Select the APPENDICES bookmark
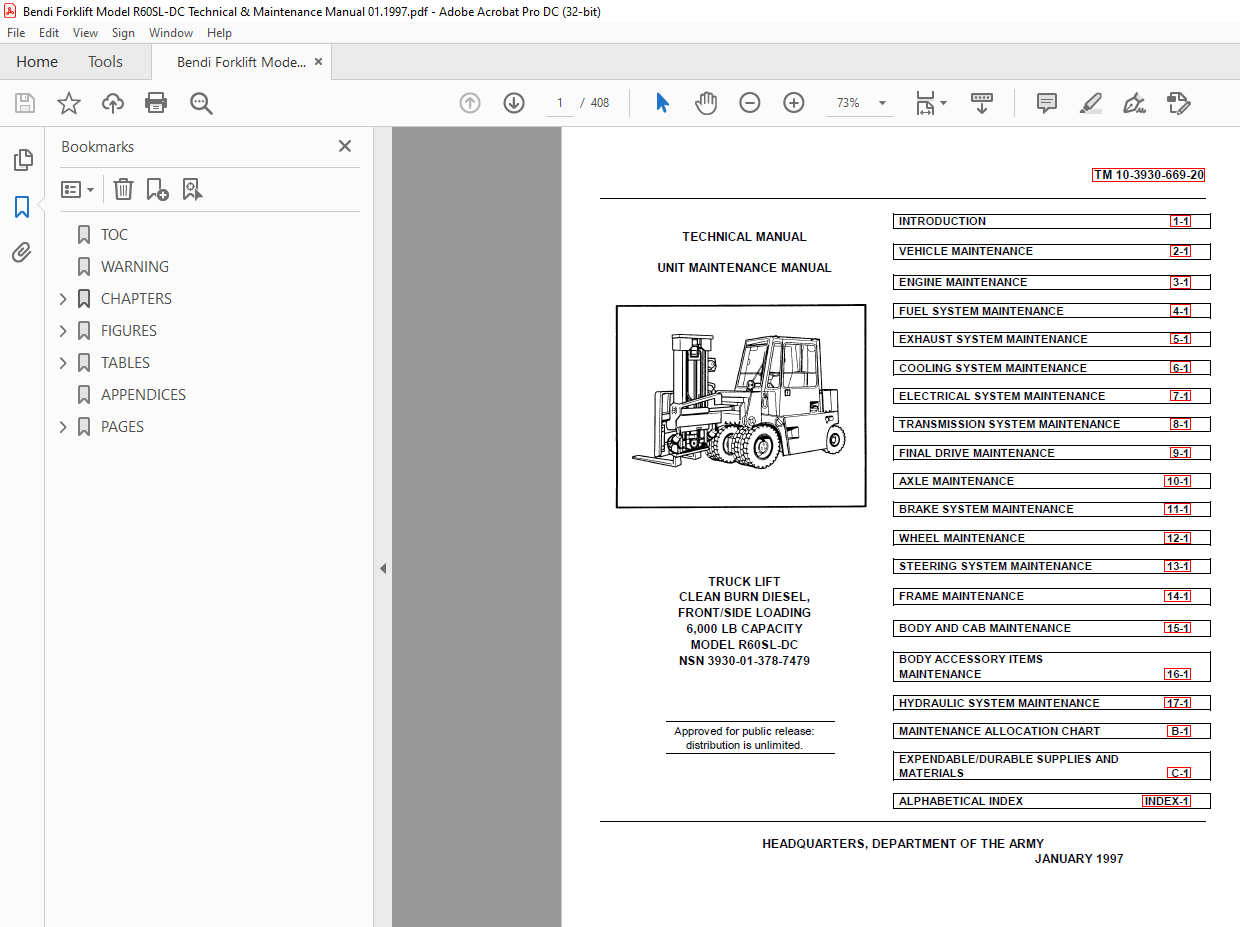1240x927 pixels. point(143,395)
